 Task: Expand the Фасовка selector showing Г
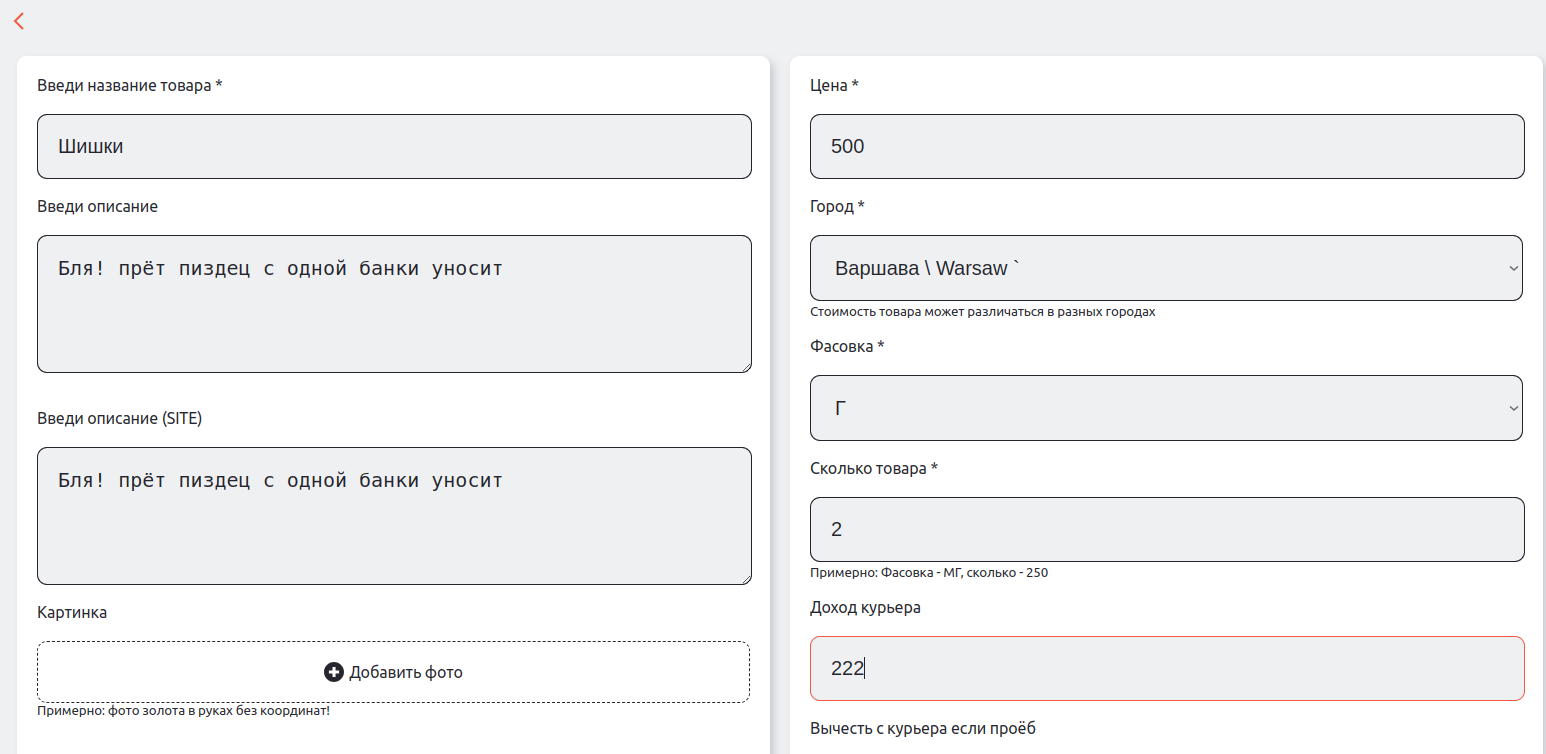(1165, 408)
